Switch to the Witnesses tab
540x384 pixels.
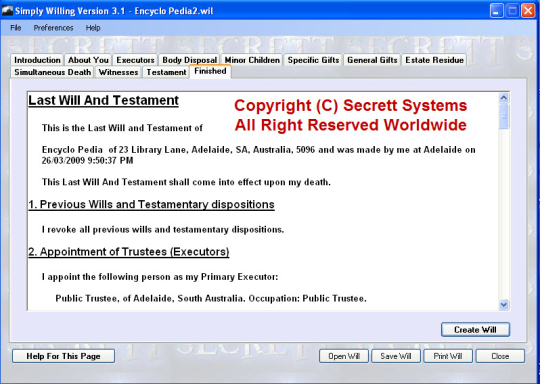(x=118, y=72)
